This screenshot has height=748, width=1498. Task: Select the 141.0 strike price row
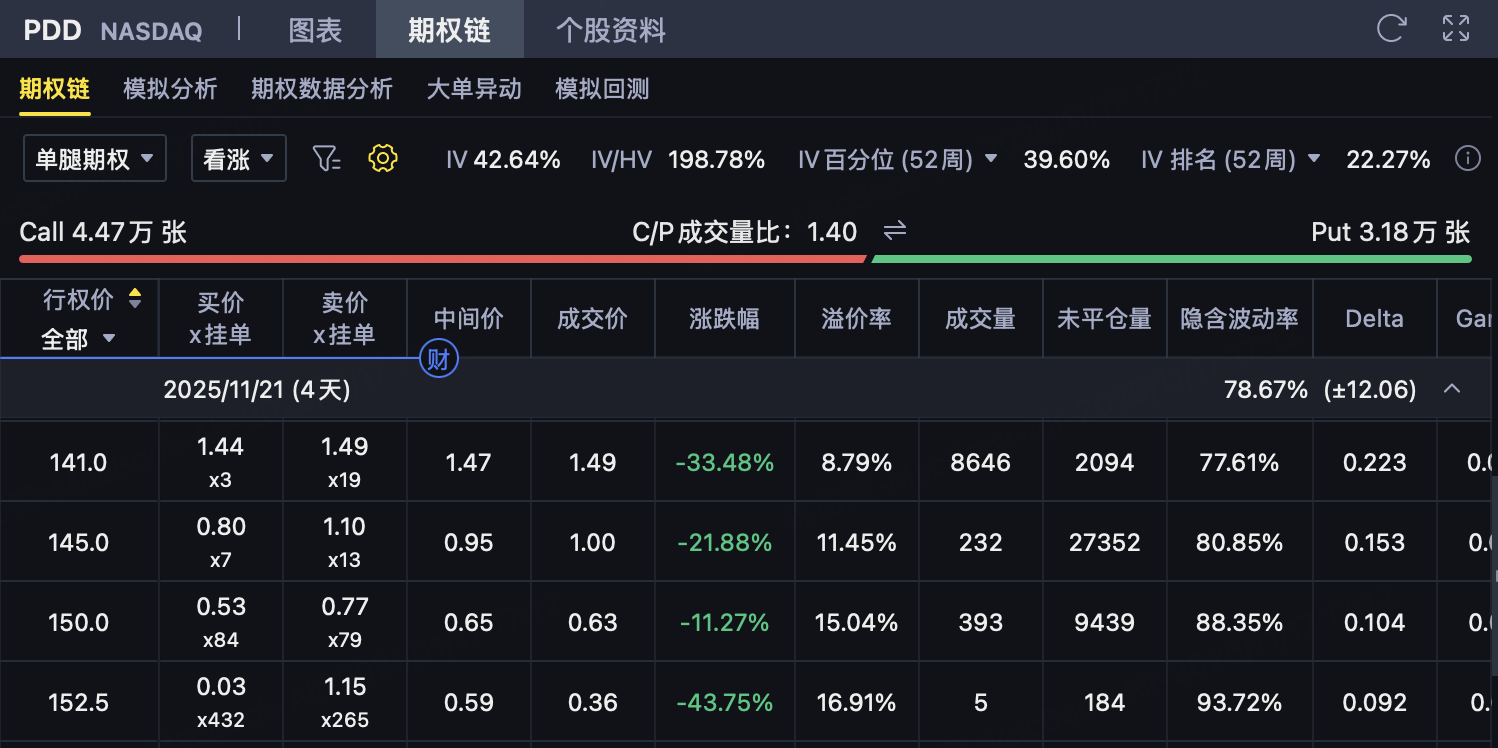(x=78, y=462)
